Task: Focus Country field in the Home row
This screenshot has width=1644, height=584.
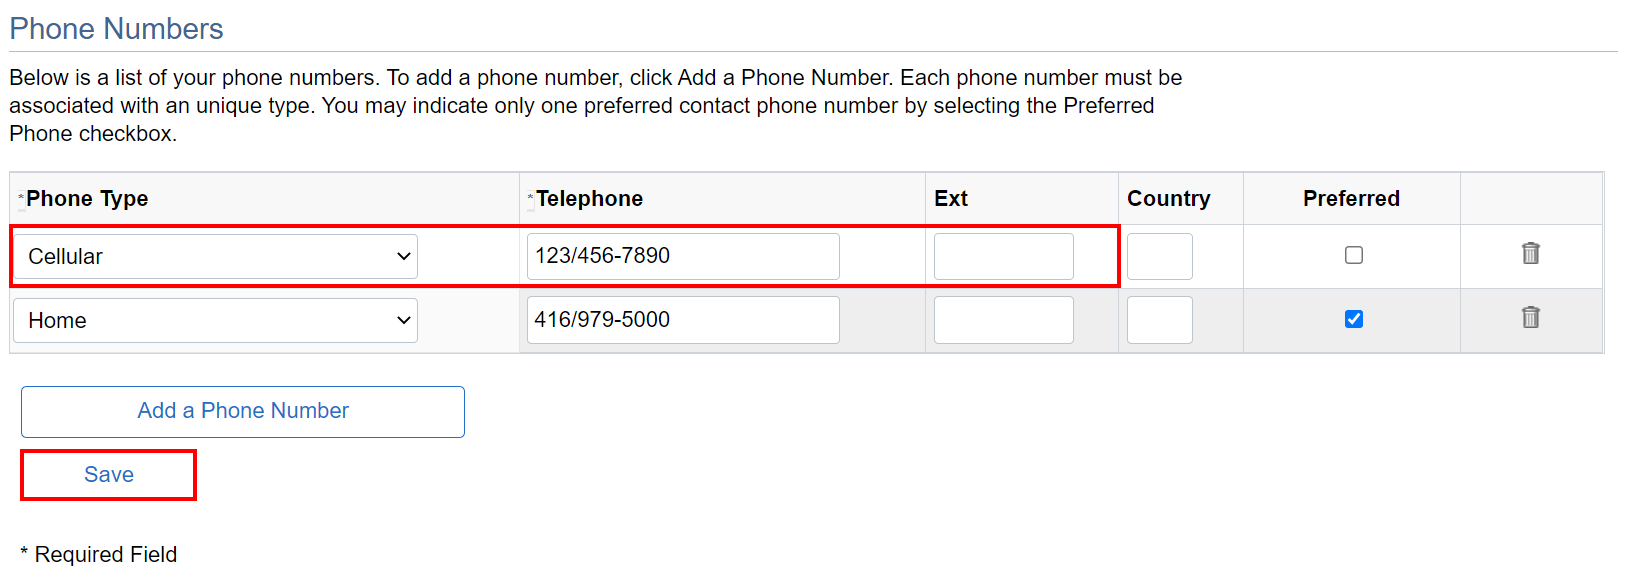Action: tap(1159, 320)
